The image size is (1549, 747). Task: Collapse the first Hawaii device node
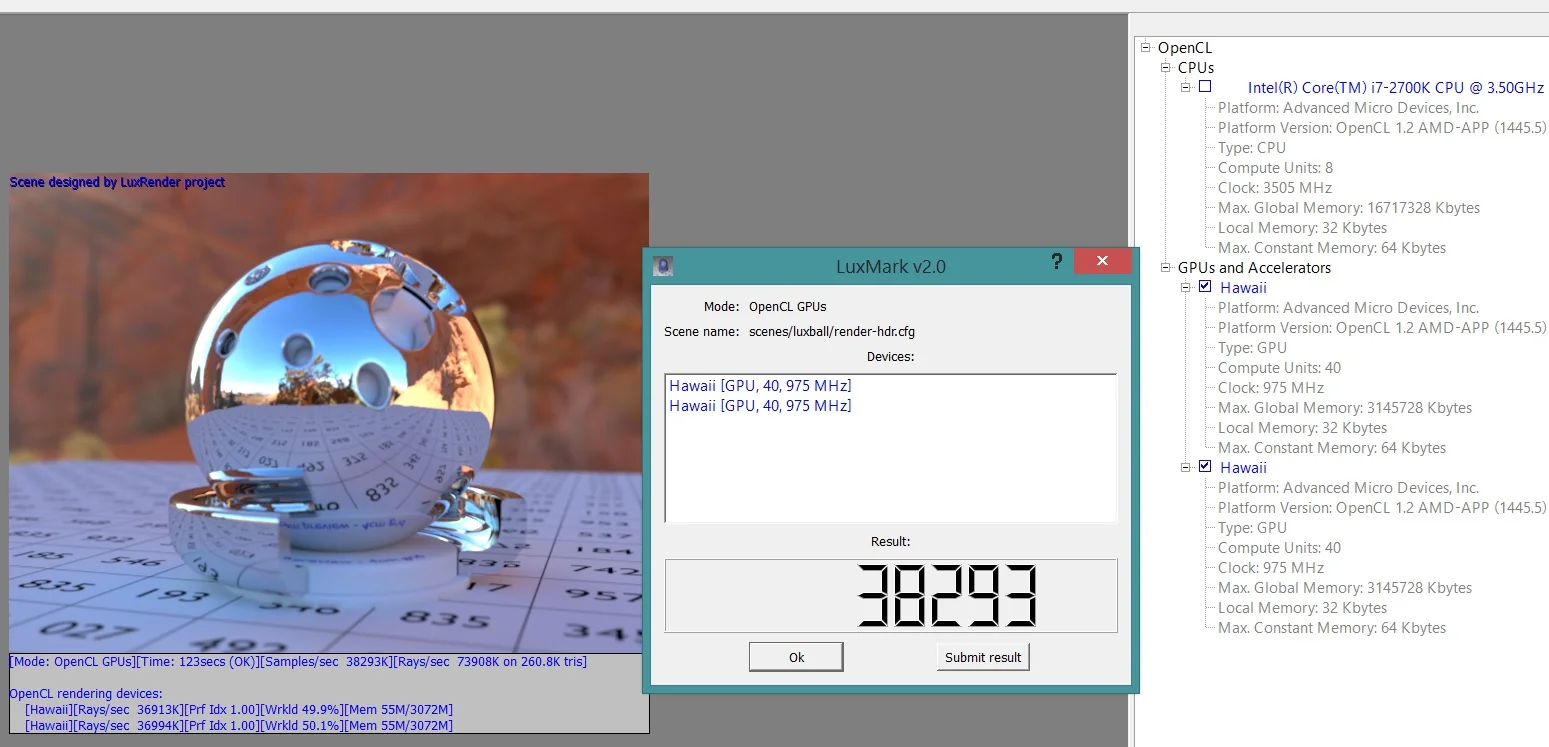(x=1186, y=287)
